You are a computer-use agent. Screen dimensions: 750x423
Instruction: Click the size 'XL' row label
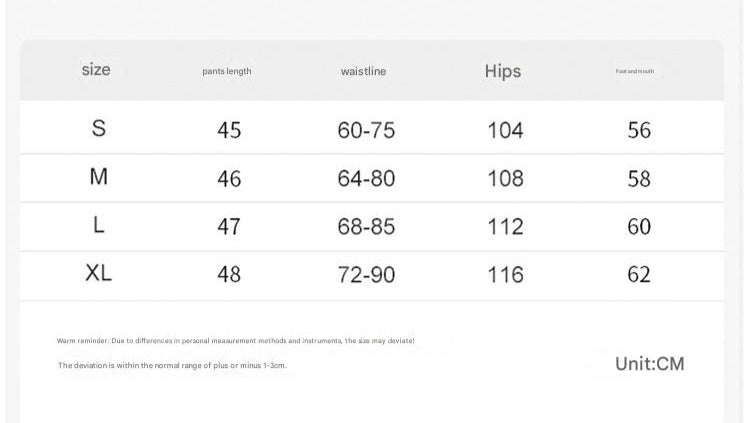[98, 274]
